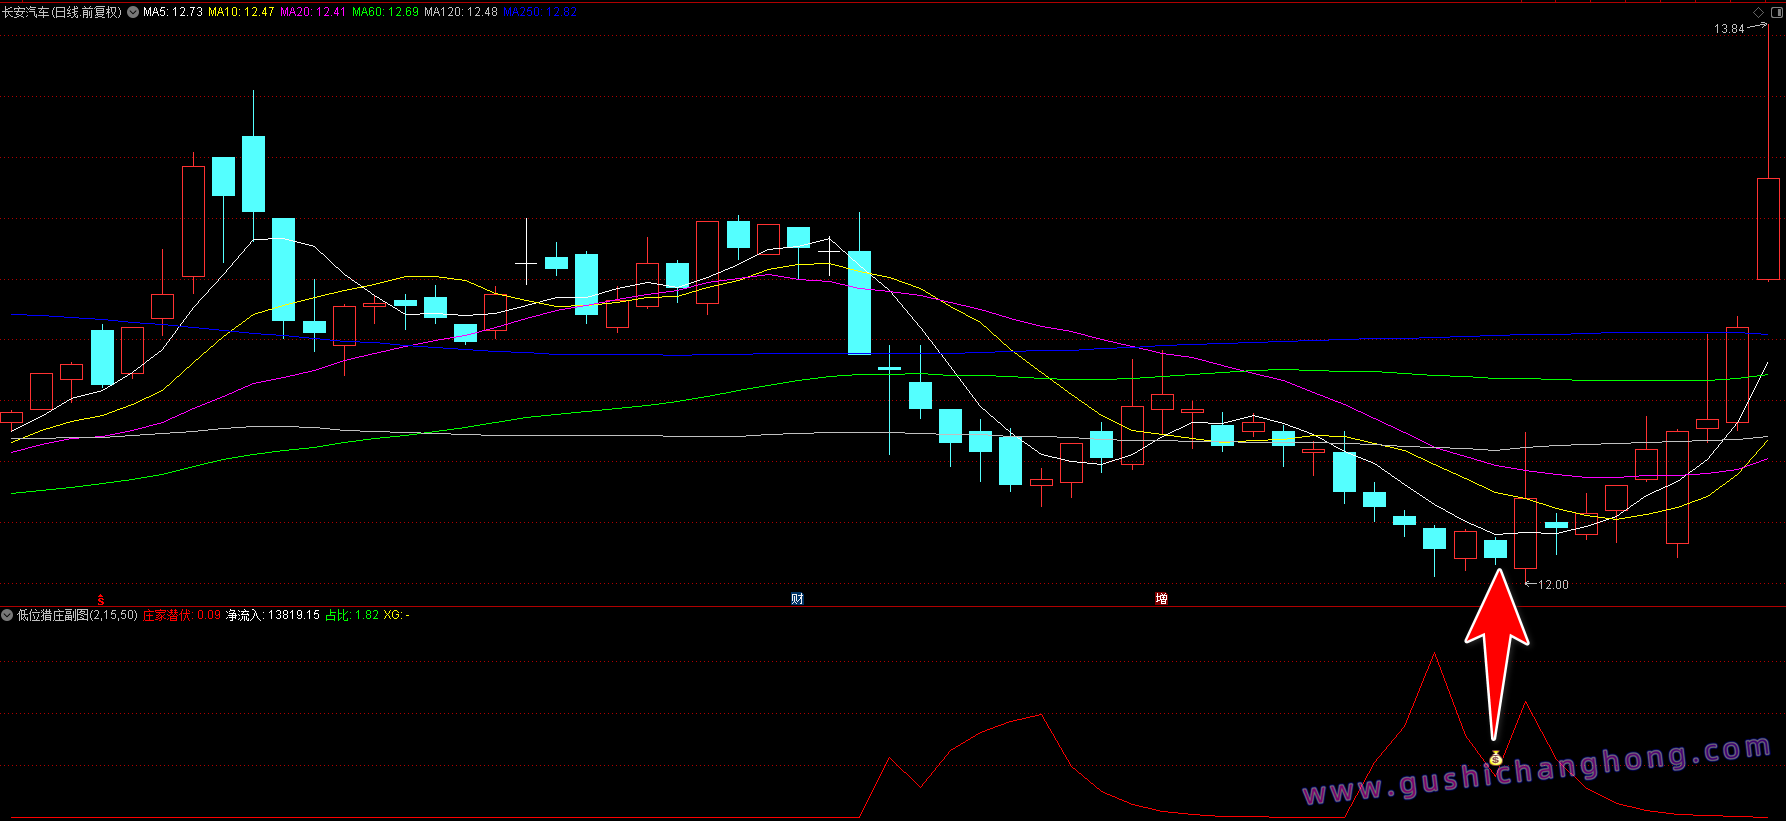Select the magenta MA20 indicator label
Viewport: 1786px width, 821px height.
(x=313, y=12)
